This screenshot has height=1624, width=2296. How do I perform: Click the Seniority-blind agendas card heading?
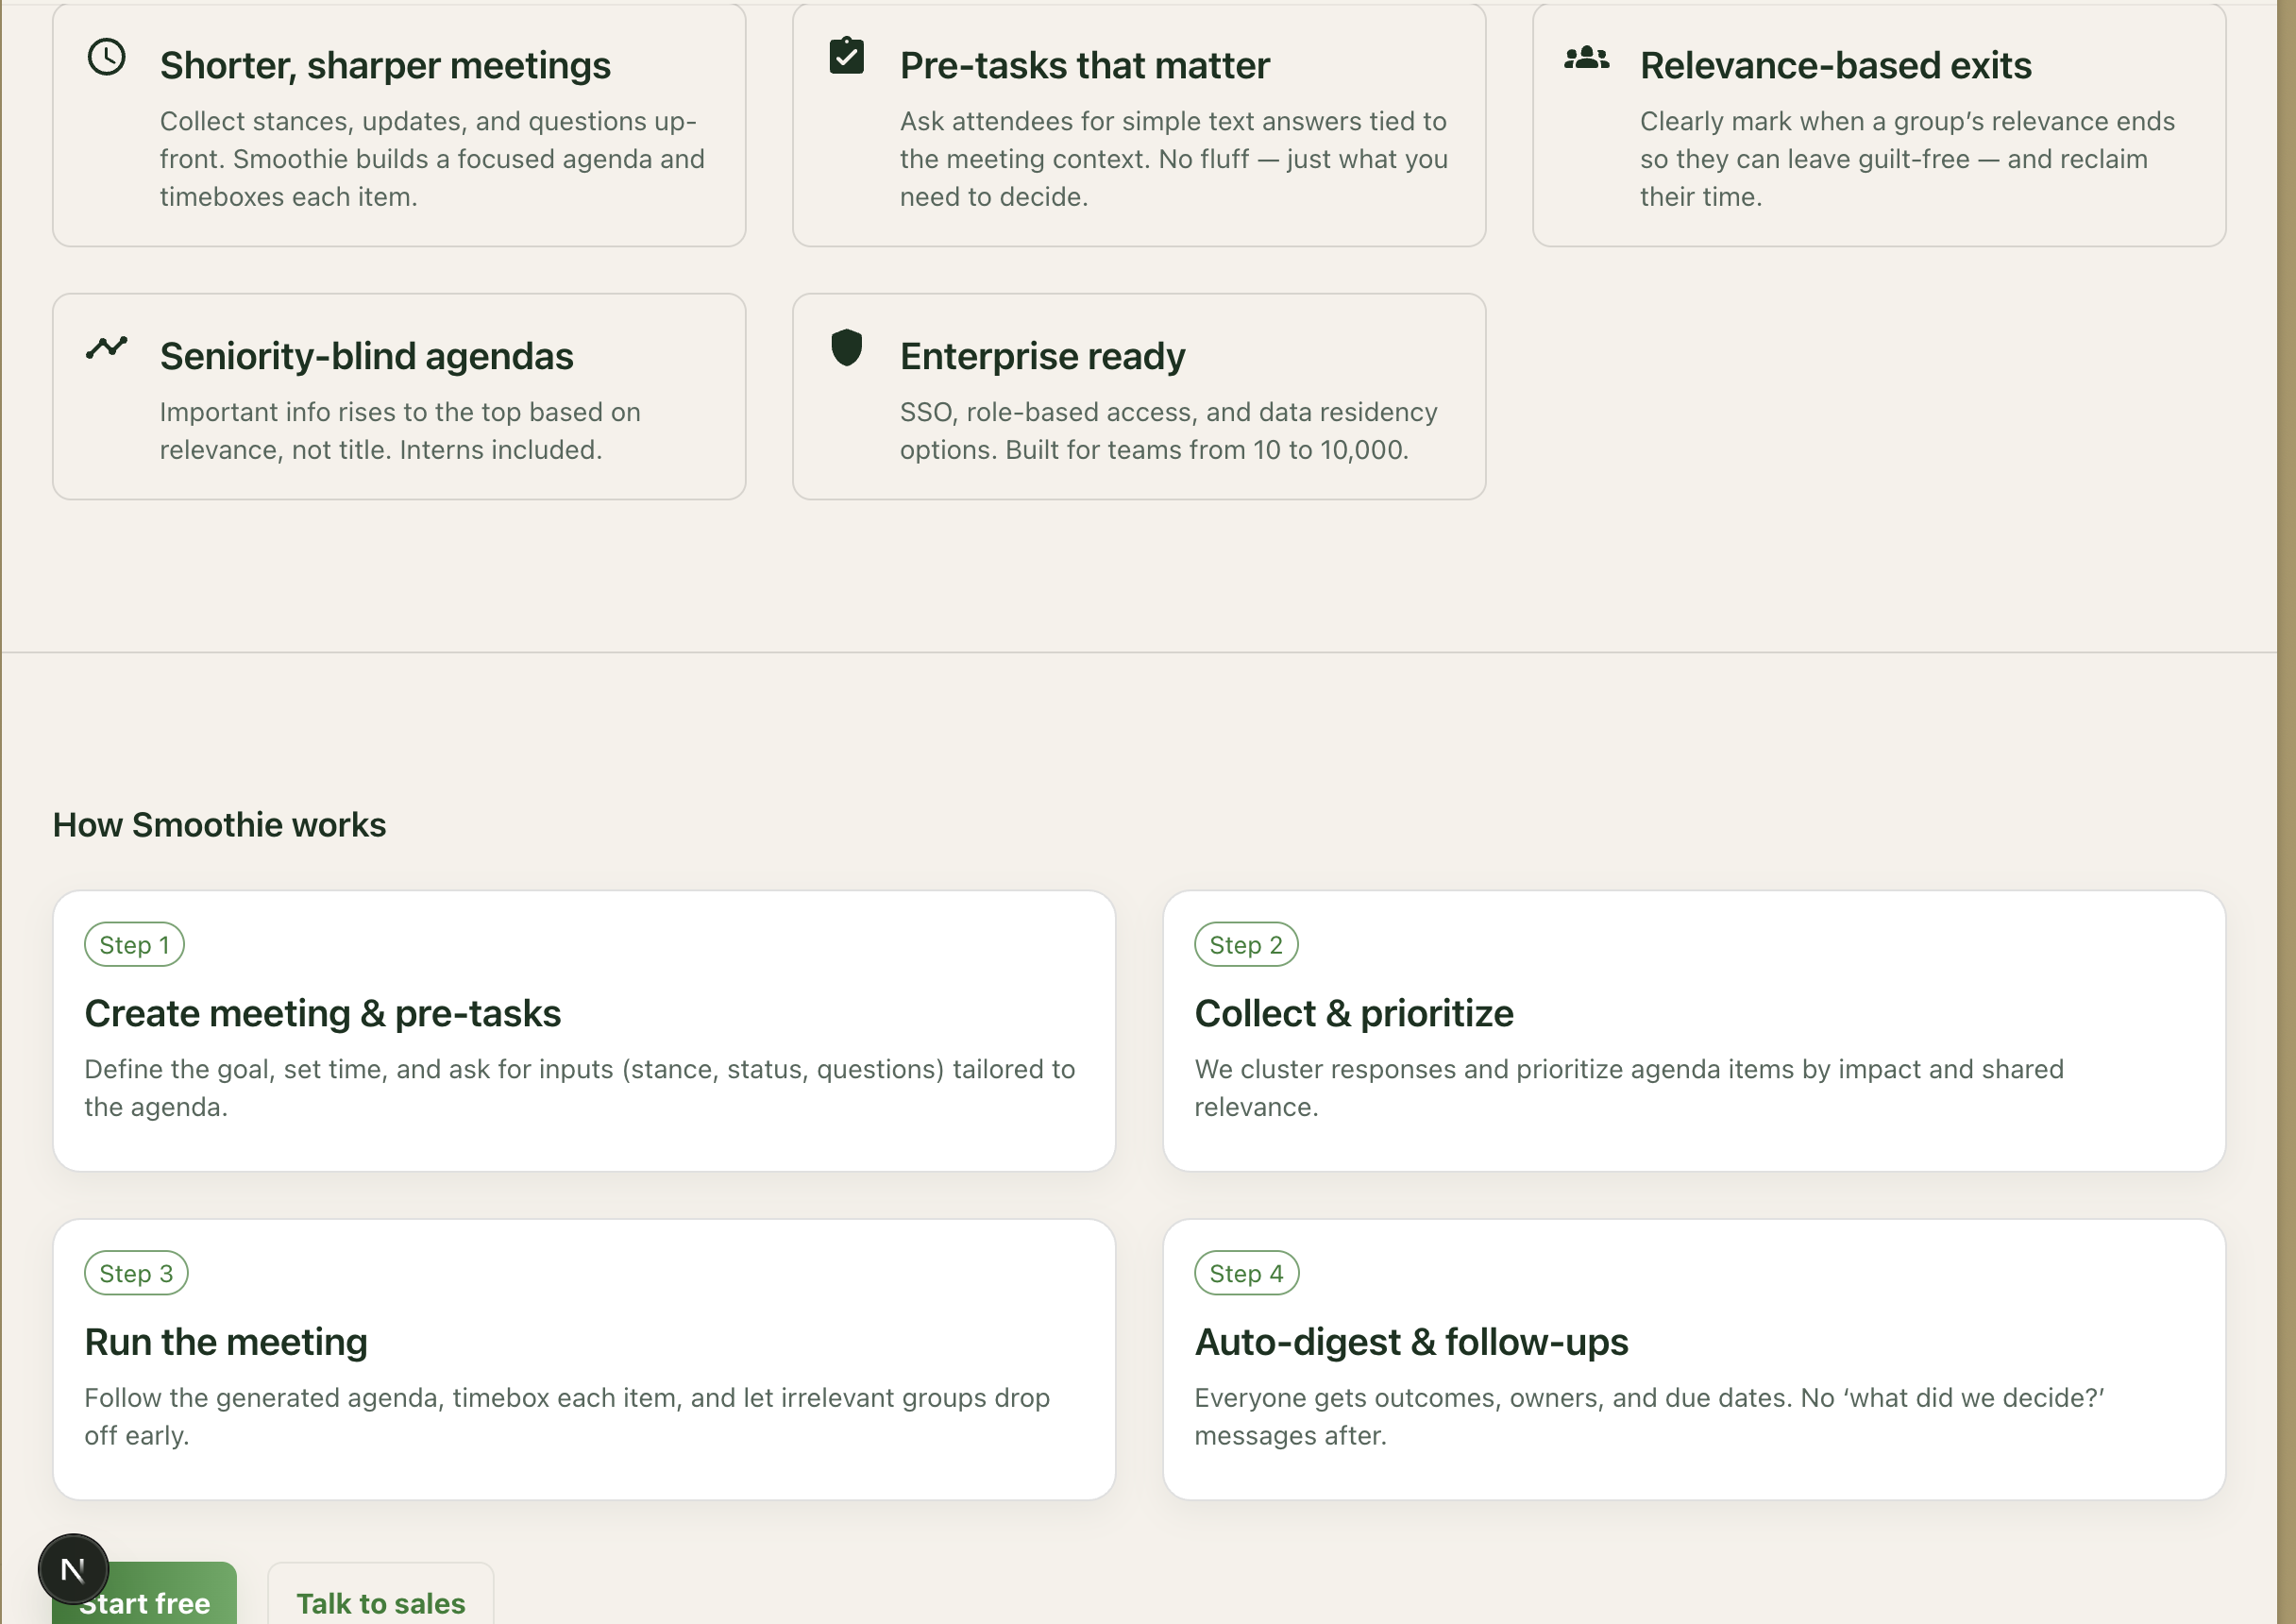[366, 356]
